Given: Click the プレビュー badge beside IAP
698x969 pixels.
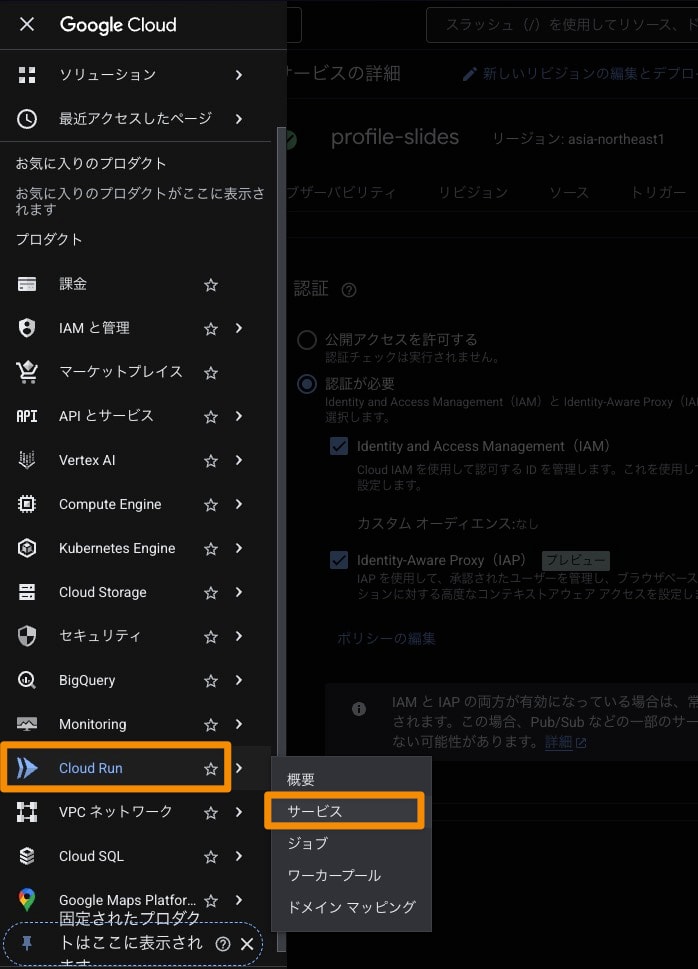Looking at the screenshot, I should [x=576, y=561].
